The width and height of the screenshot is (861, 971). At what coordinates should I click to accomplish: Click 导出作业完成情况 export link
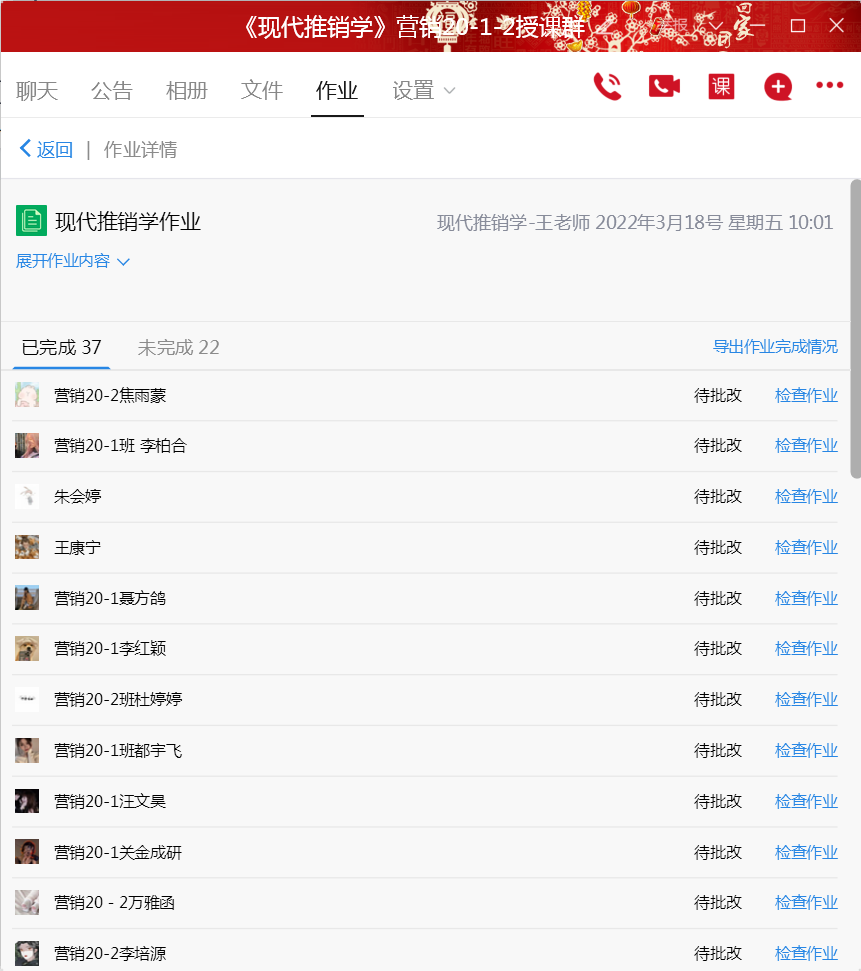[x=775, y=347]
